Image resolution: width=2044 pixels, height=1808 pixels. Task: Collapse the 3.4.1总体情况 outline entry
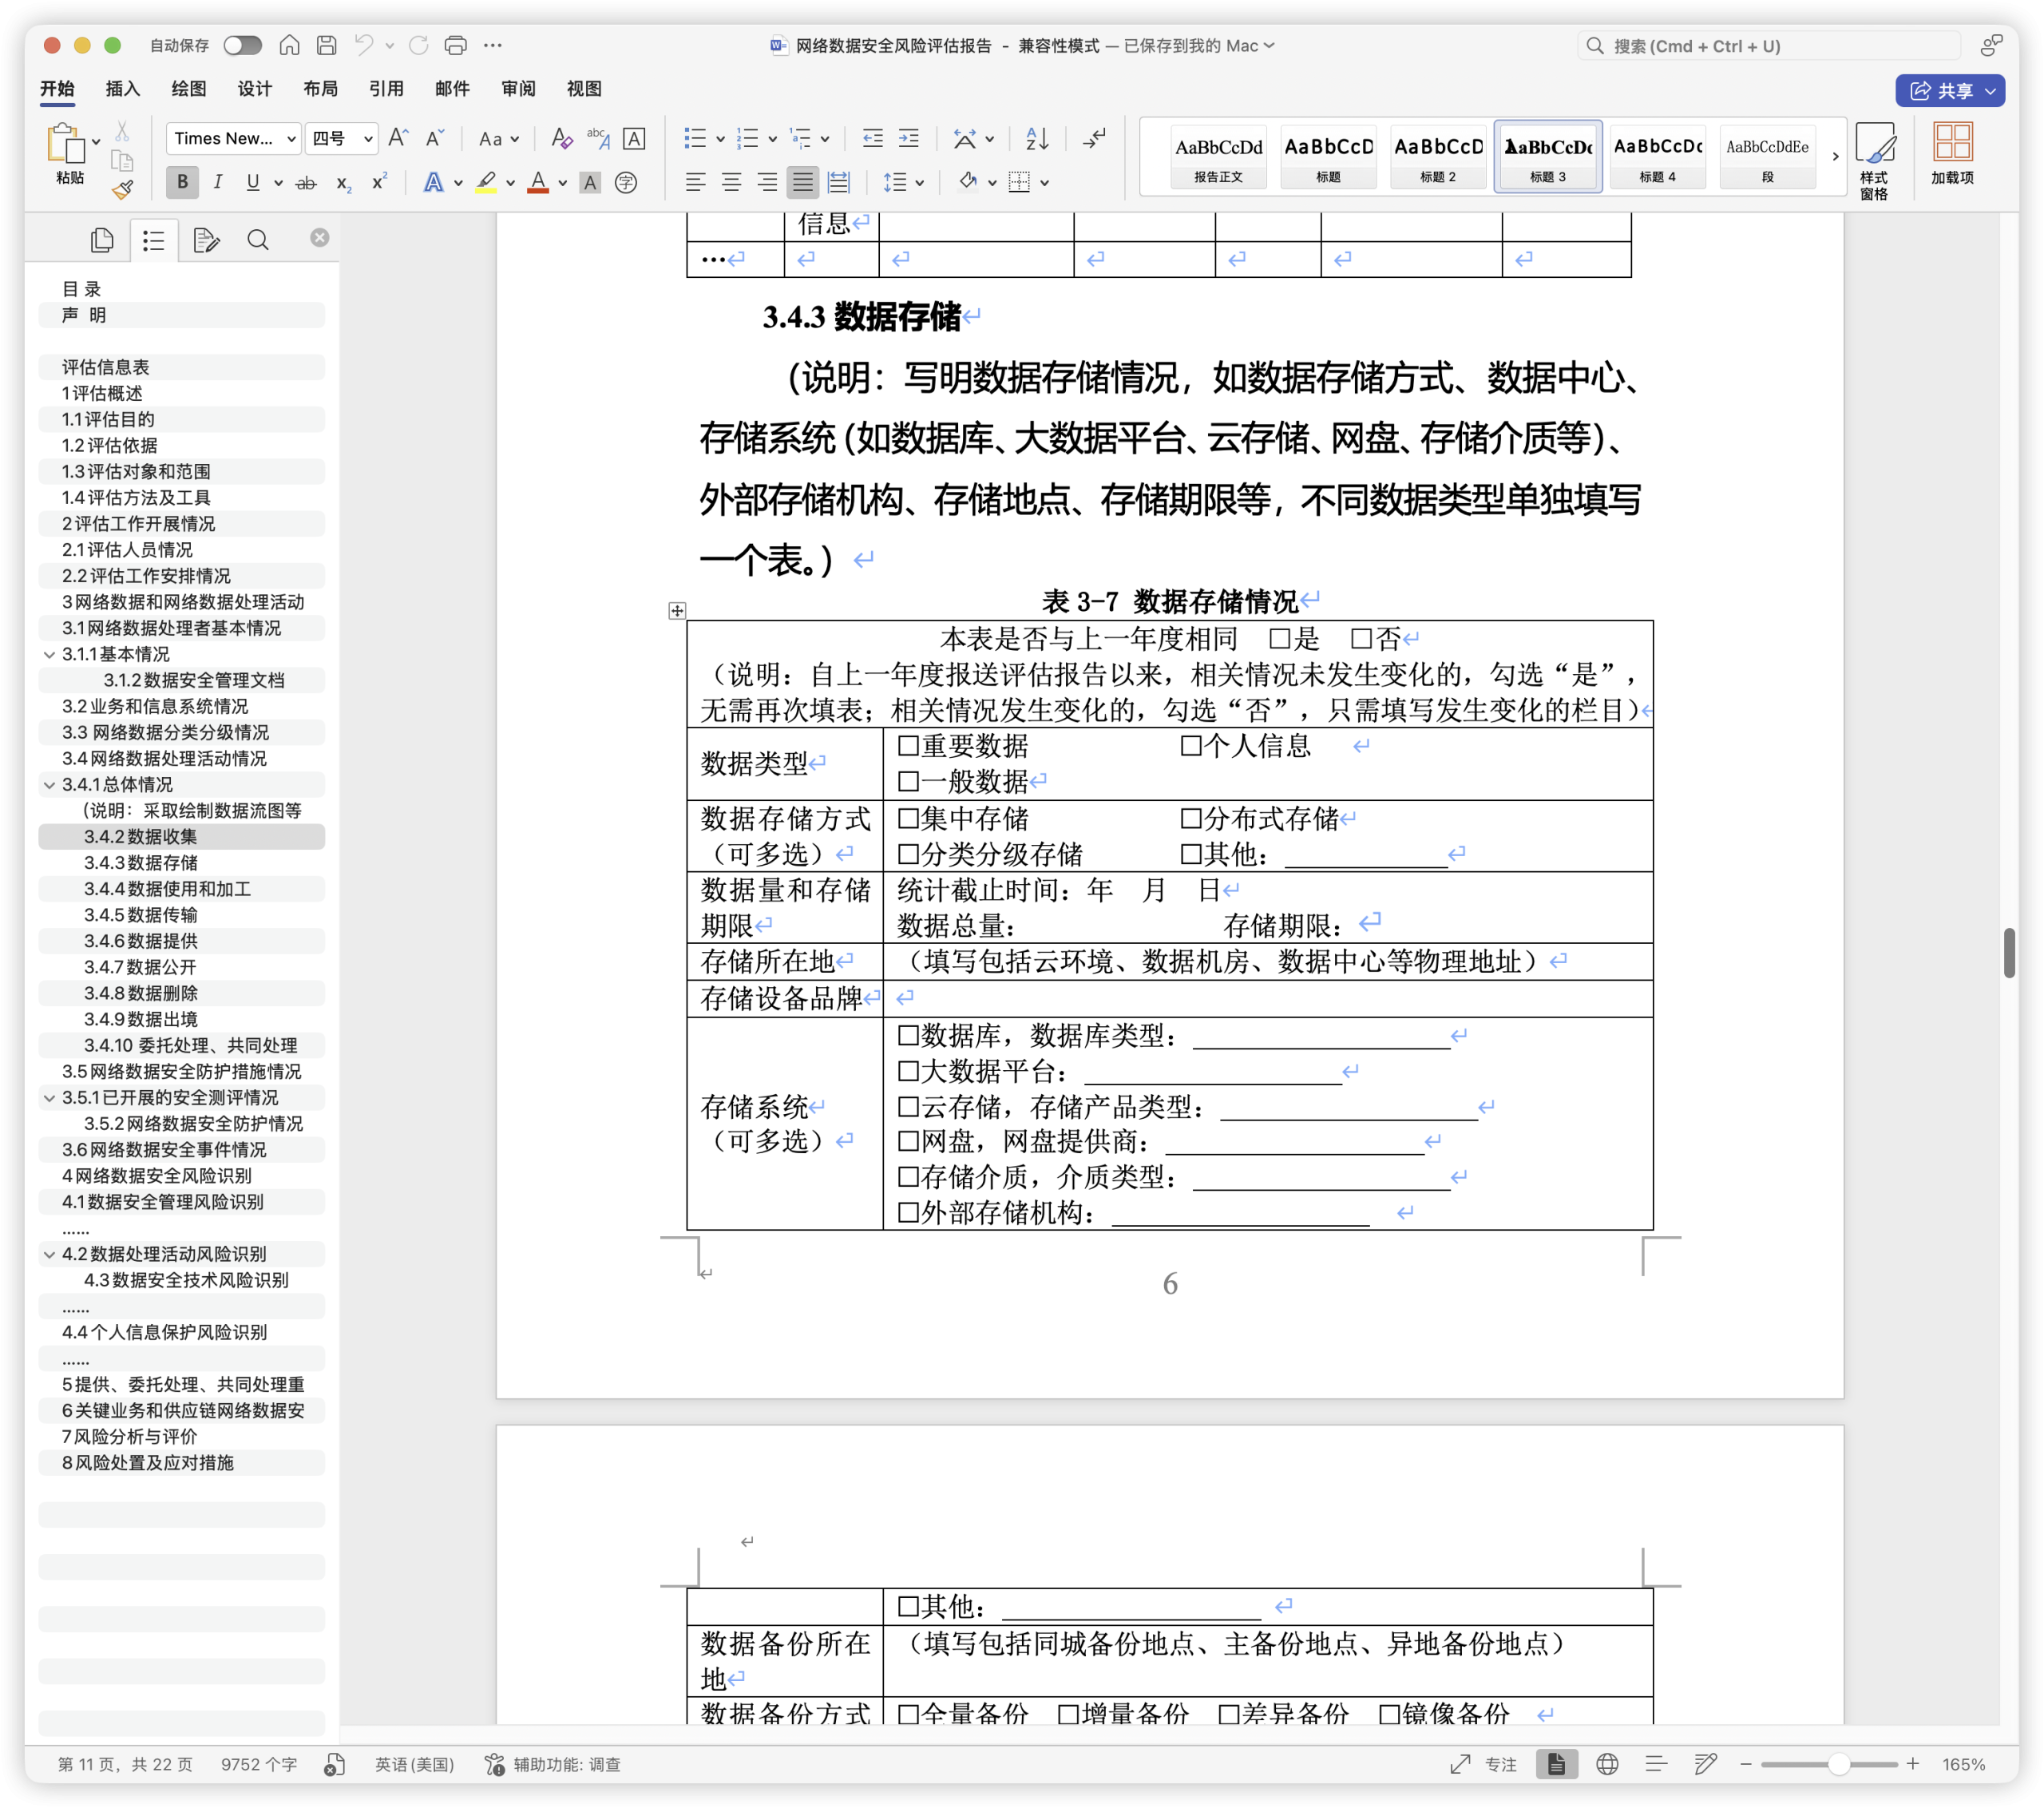pos(49,785)
